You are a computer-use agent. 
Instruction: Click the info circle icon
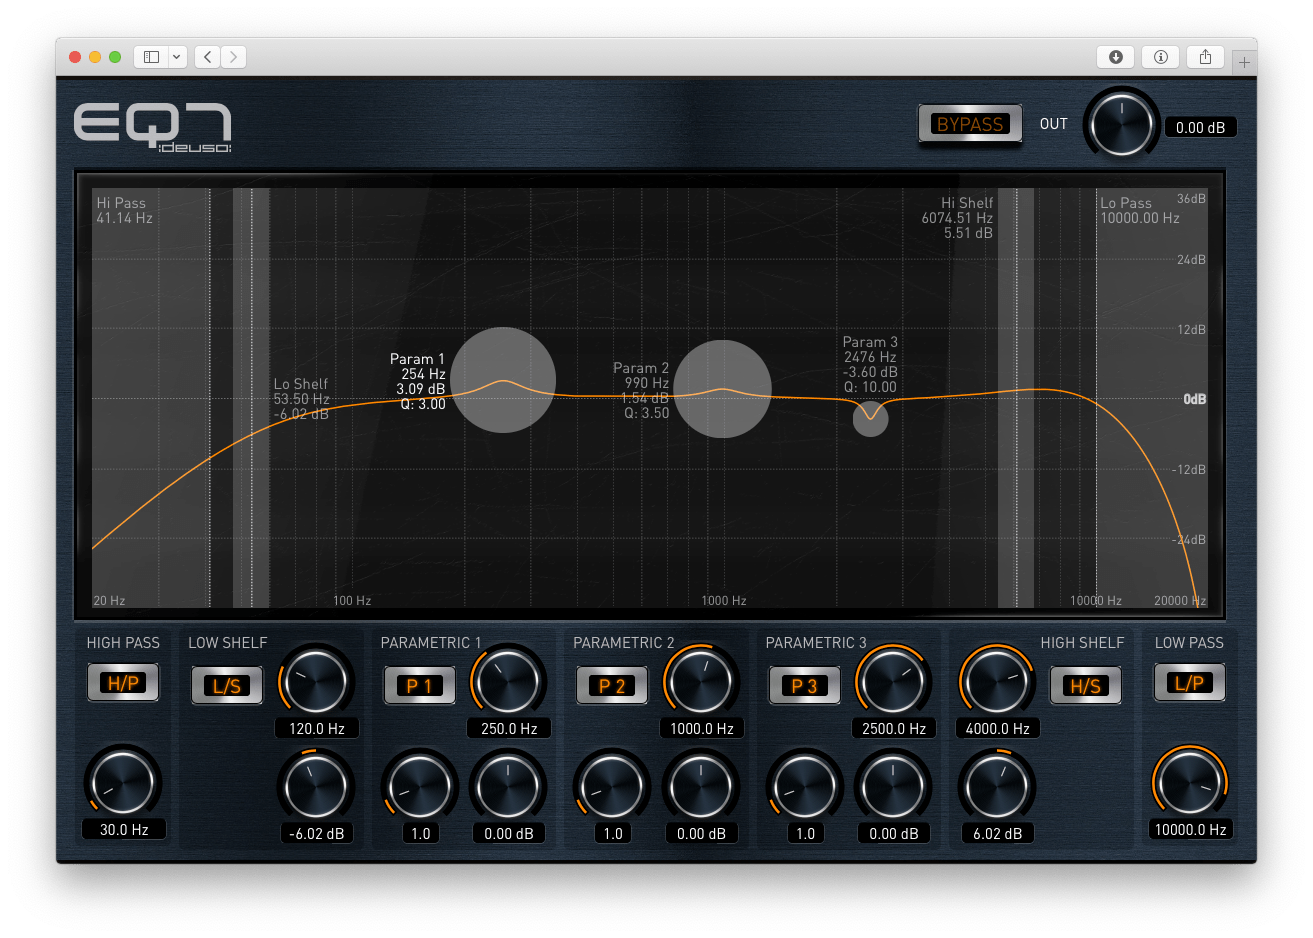click(x=1161, y=57)
